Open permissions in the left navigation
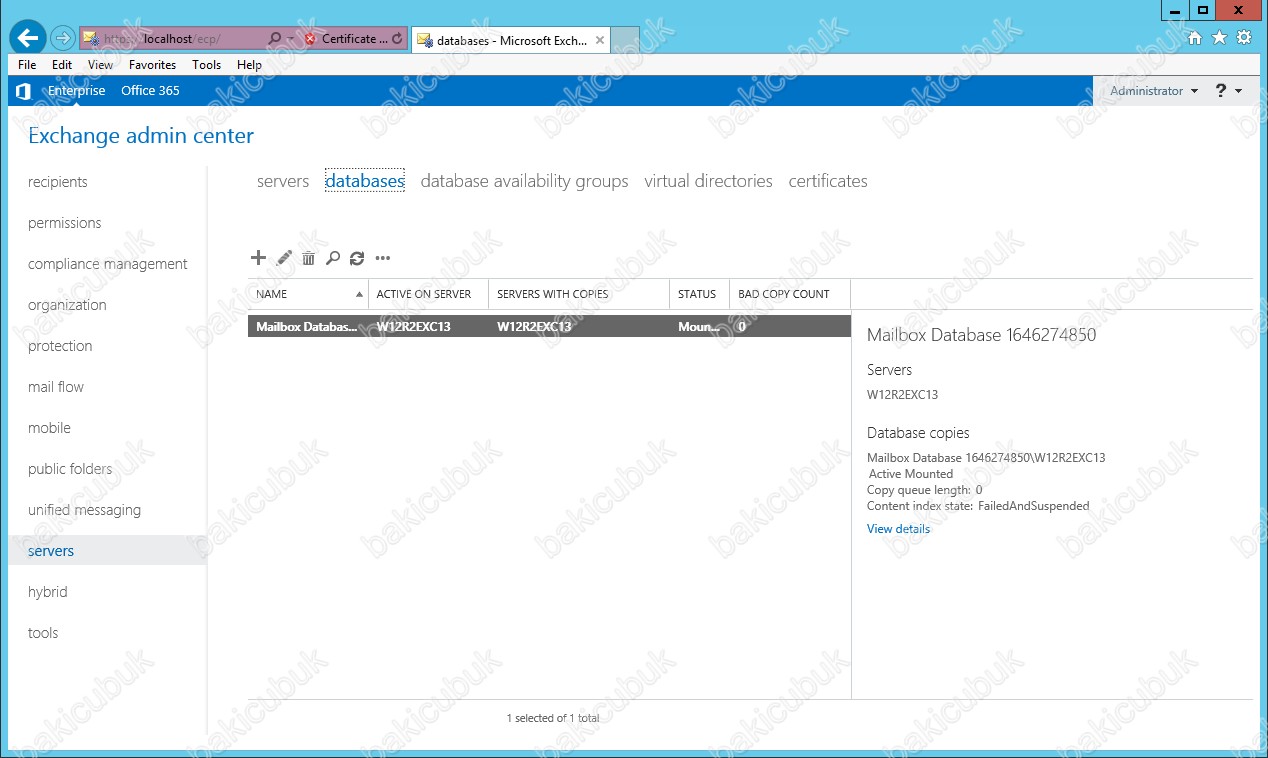This screenshot has width=1268, height=758. (x=65, y=223)
